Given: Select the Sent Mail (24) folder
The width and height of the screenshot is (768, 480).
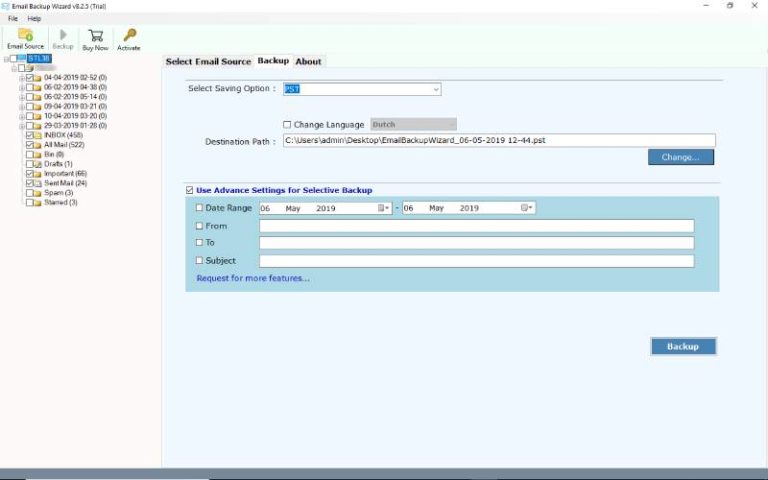Looking at the screenshot, I should (65, 183).
